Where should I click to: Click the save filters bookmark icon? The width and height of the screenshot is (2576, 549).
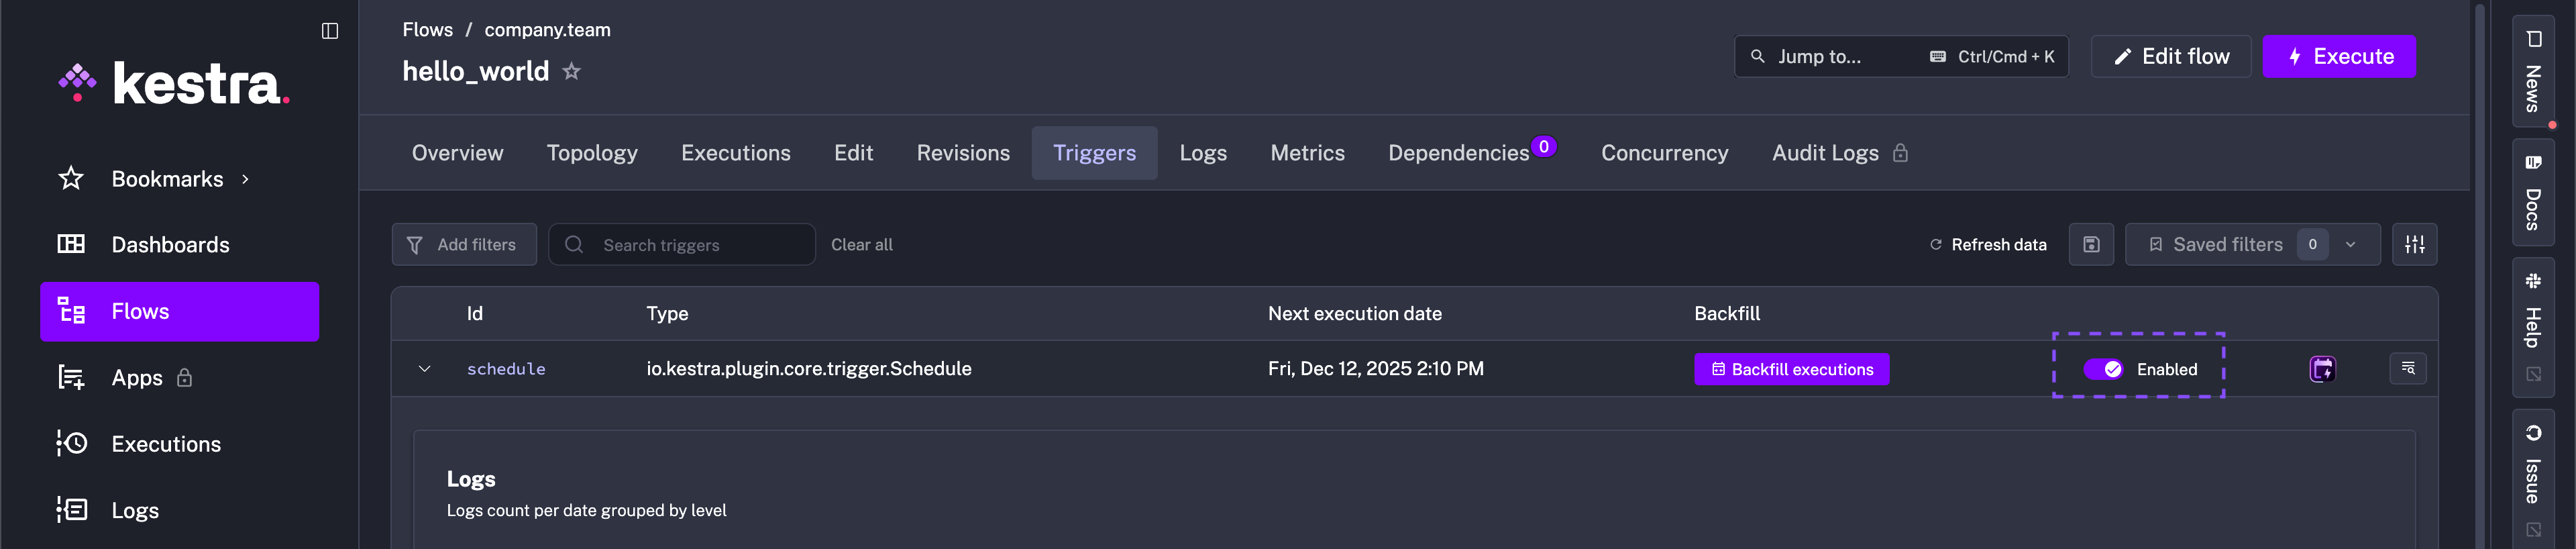(x=2090, y=244)
